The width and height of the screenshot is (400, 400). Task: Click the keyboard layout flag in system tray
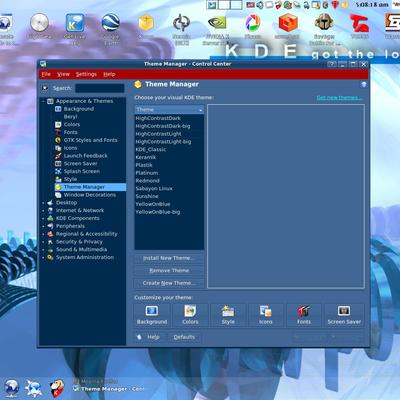[x=250, y=5]
